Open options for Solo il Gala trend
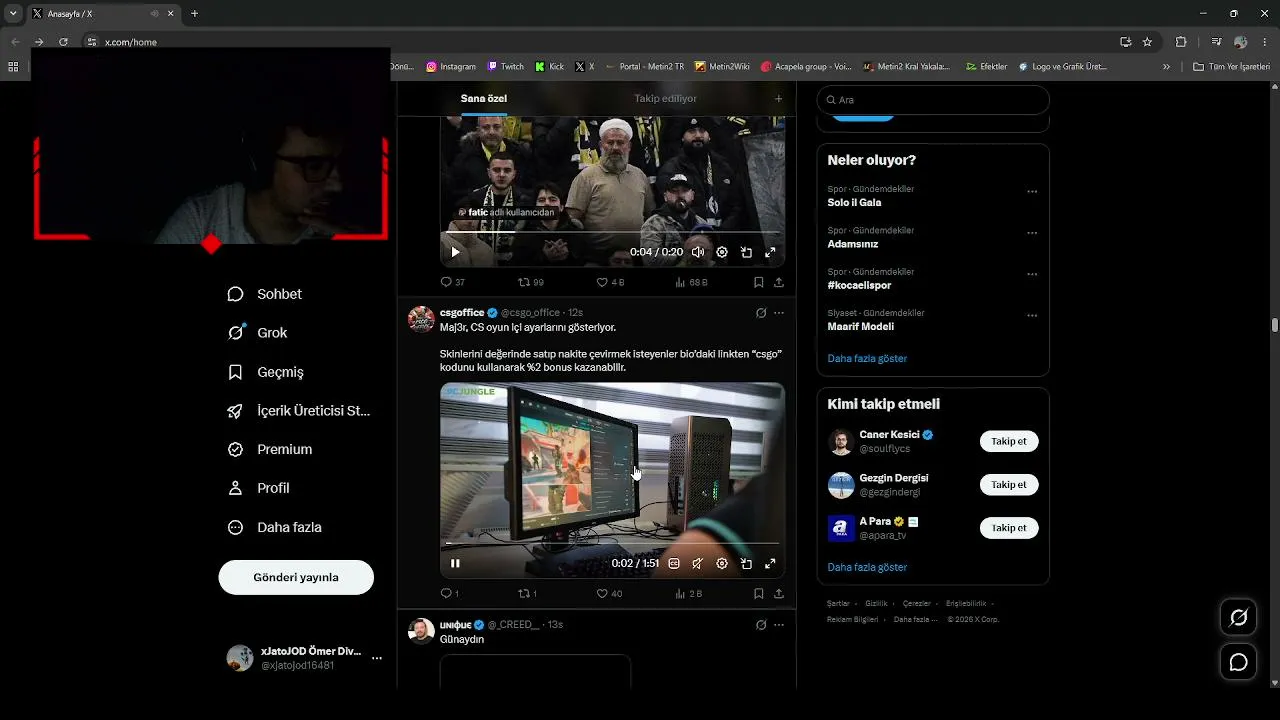The height and width of the screenshot is (720, 1280). 1032,192
